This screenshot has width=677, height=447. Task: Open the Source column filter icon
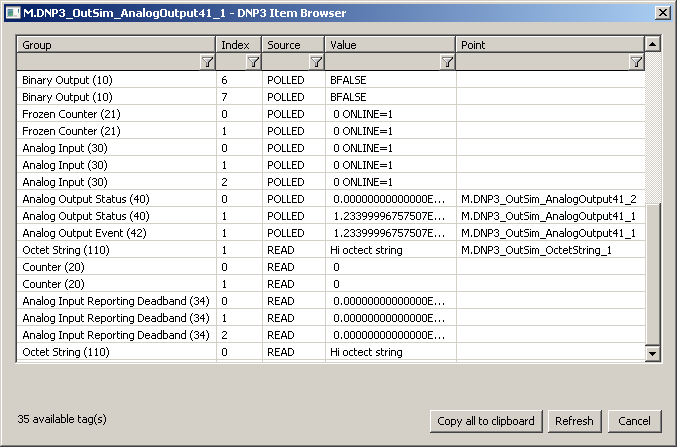point(316,62)
